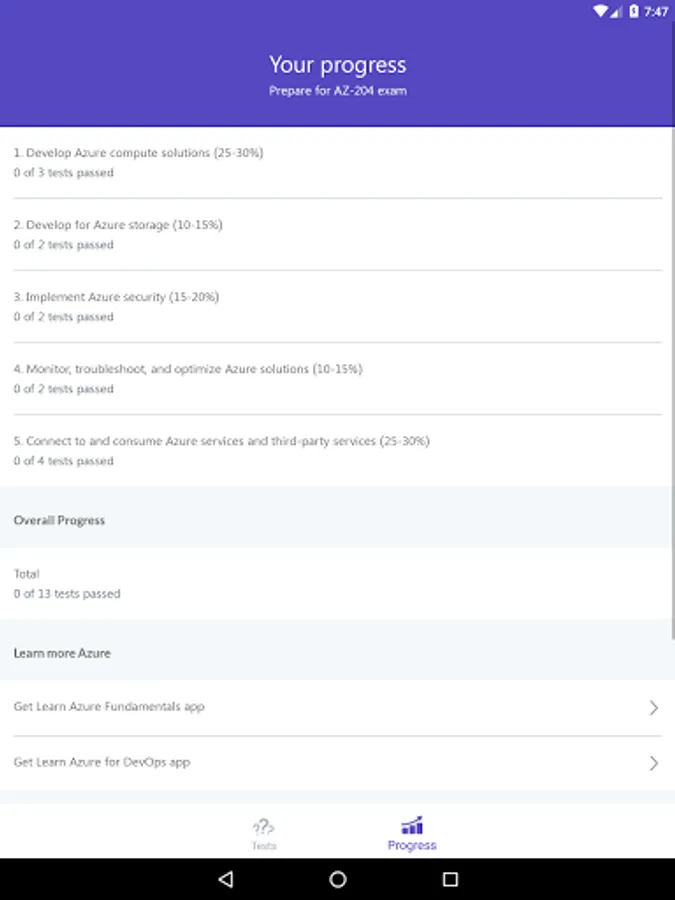This screenshot has width=675, height=900.
Task: Select Monitor, troubleshoot, and optimize Azure solutions
Action: 337,378
